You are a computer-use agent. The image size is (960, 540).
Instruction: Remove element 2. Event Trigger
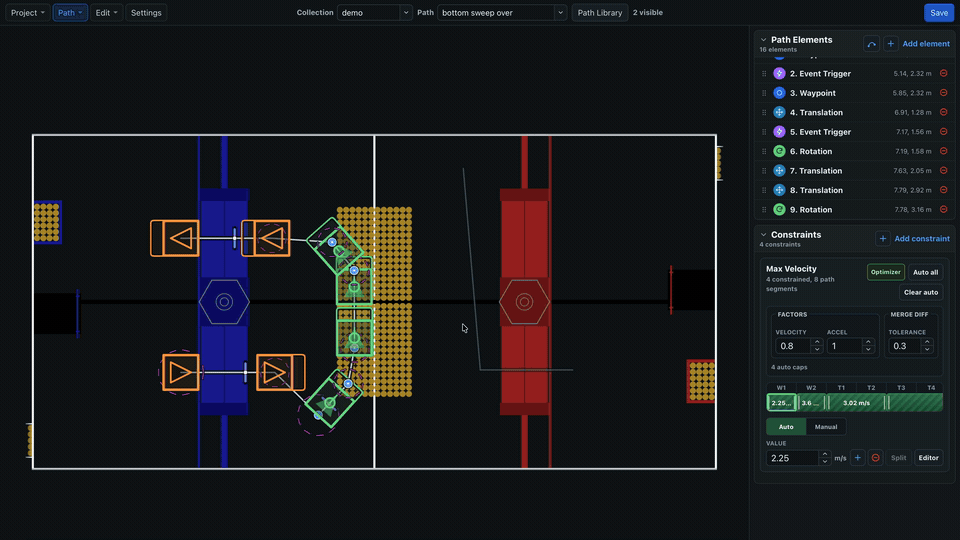[943, 73]
